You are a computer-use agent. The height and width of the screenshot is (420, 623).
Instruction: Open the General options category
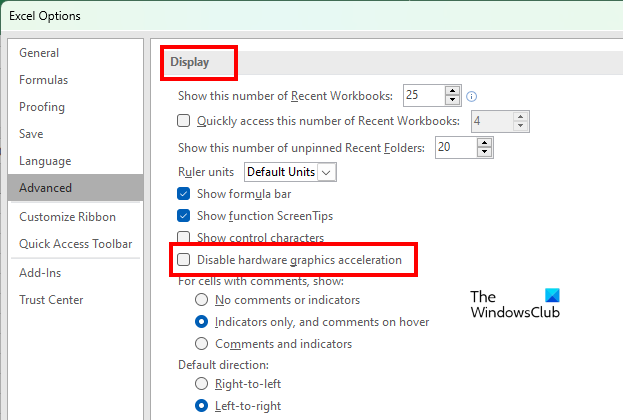click(x=75, y=53)
